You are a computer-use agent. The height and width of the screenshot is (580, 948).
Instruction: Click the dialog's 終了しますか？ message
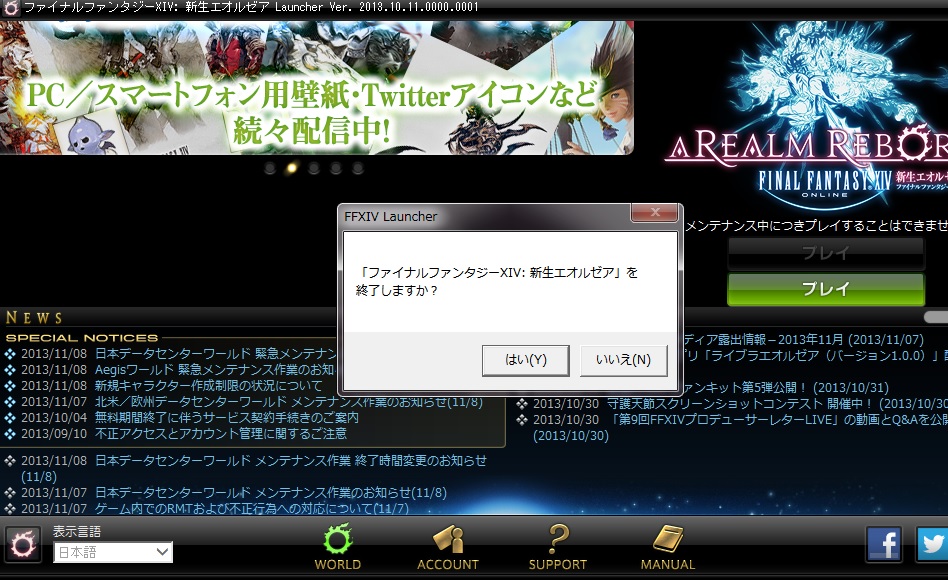coord(397,290)
